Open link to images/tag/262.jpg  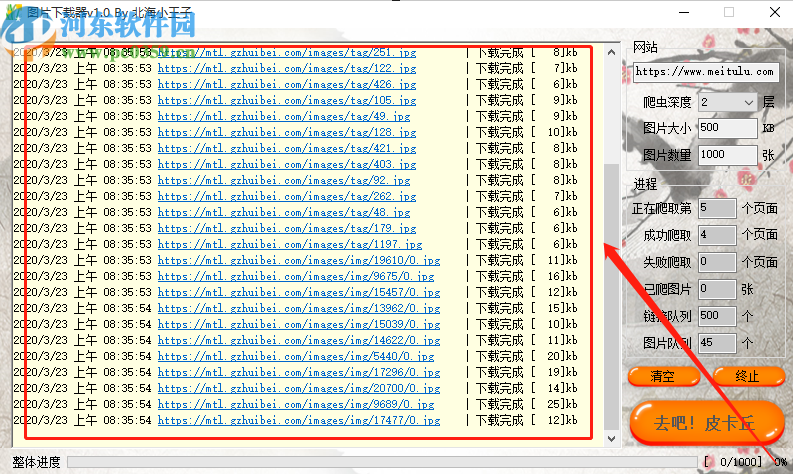tap(287, 196)
